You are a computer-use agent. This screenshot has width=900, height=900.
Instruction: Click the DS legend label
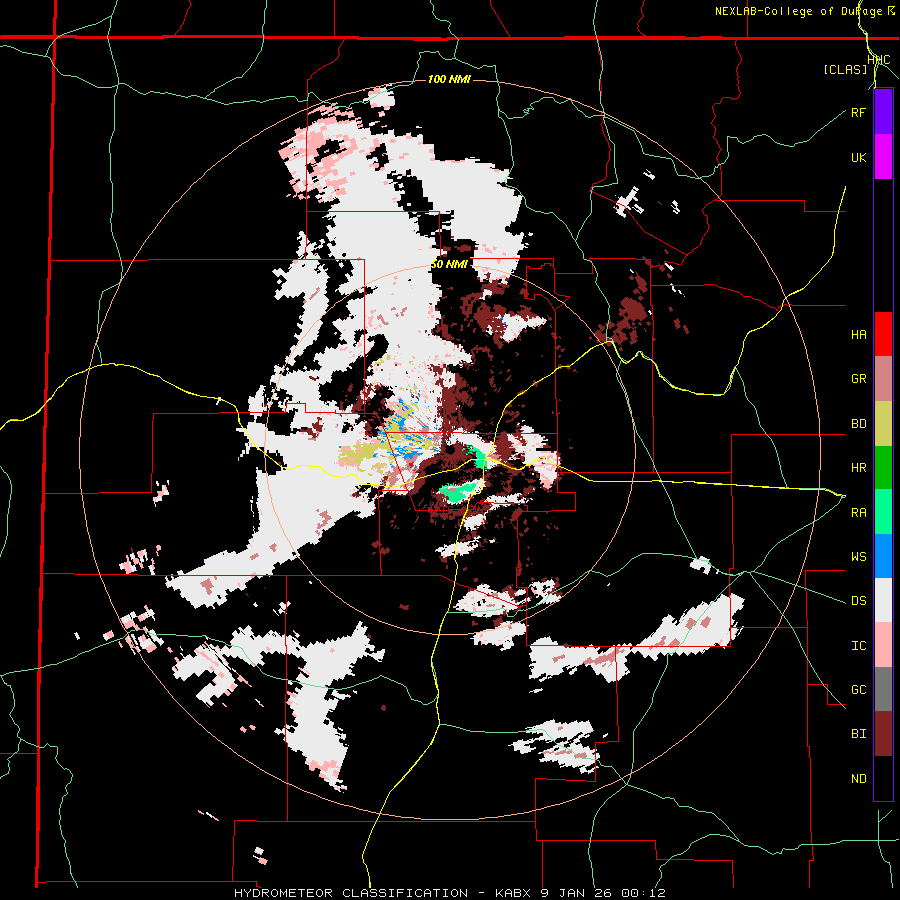coord(859,601)
